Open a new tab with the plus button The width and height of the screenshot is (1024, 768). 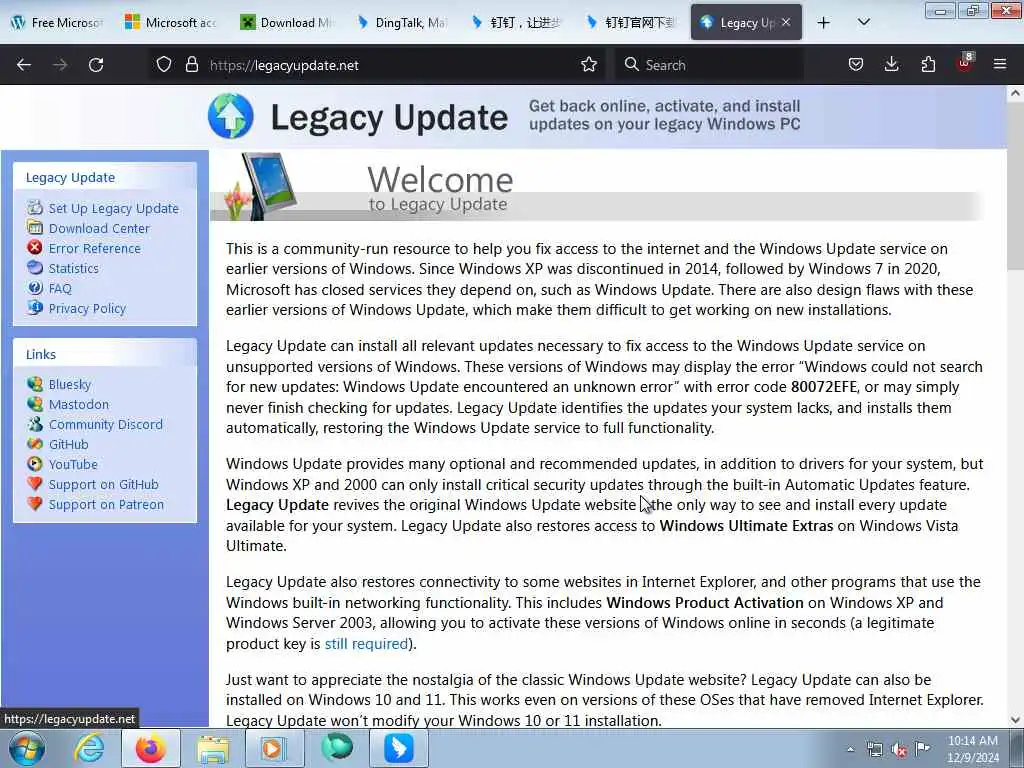pos(824,23)
